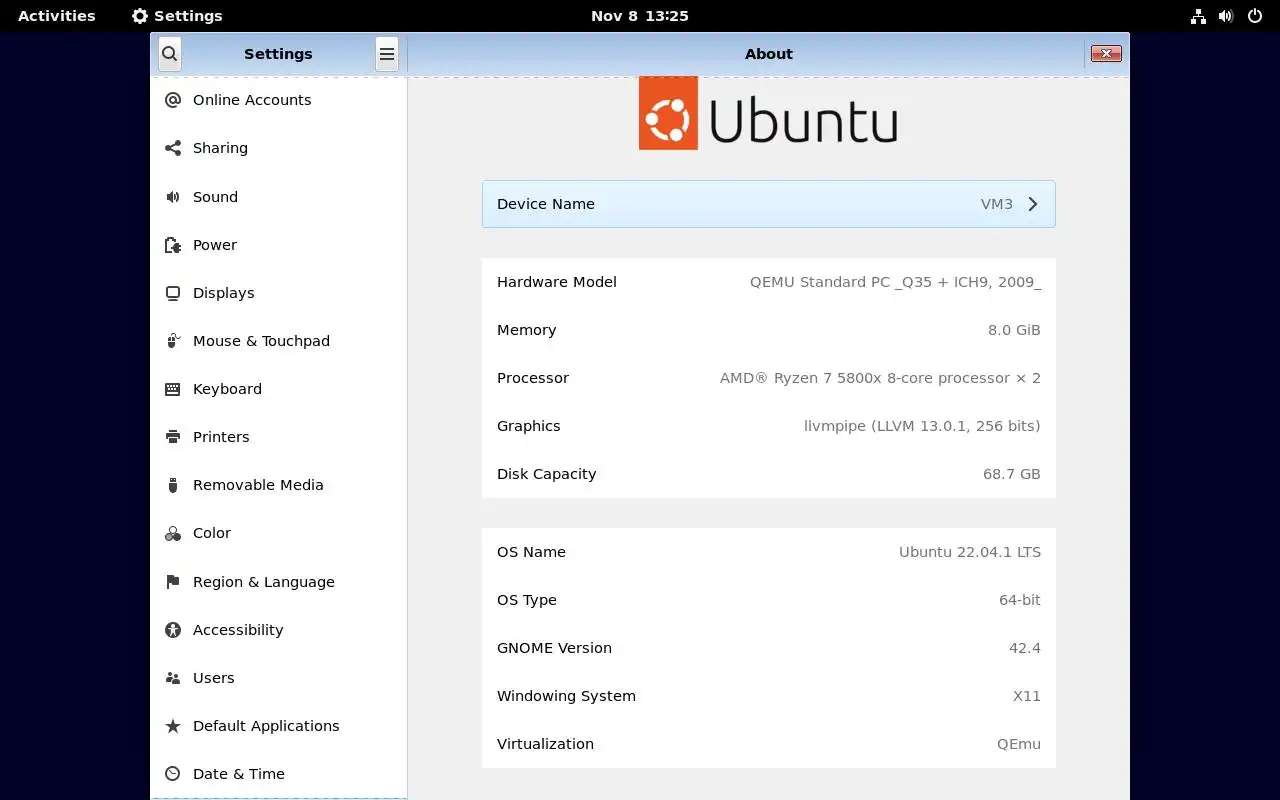Click the volume icon in top bar

tap(1226, 16)
